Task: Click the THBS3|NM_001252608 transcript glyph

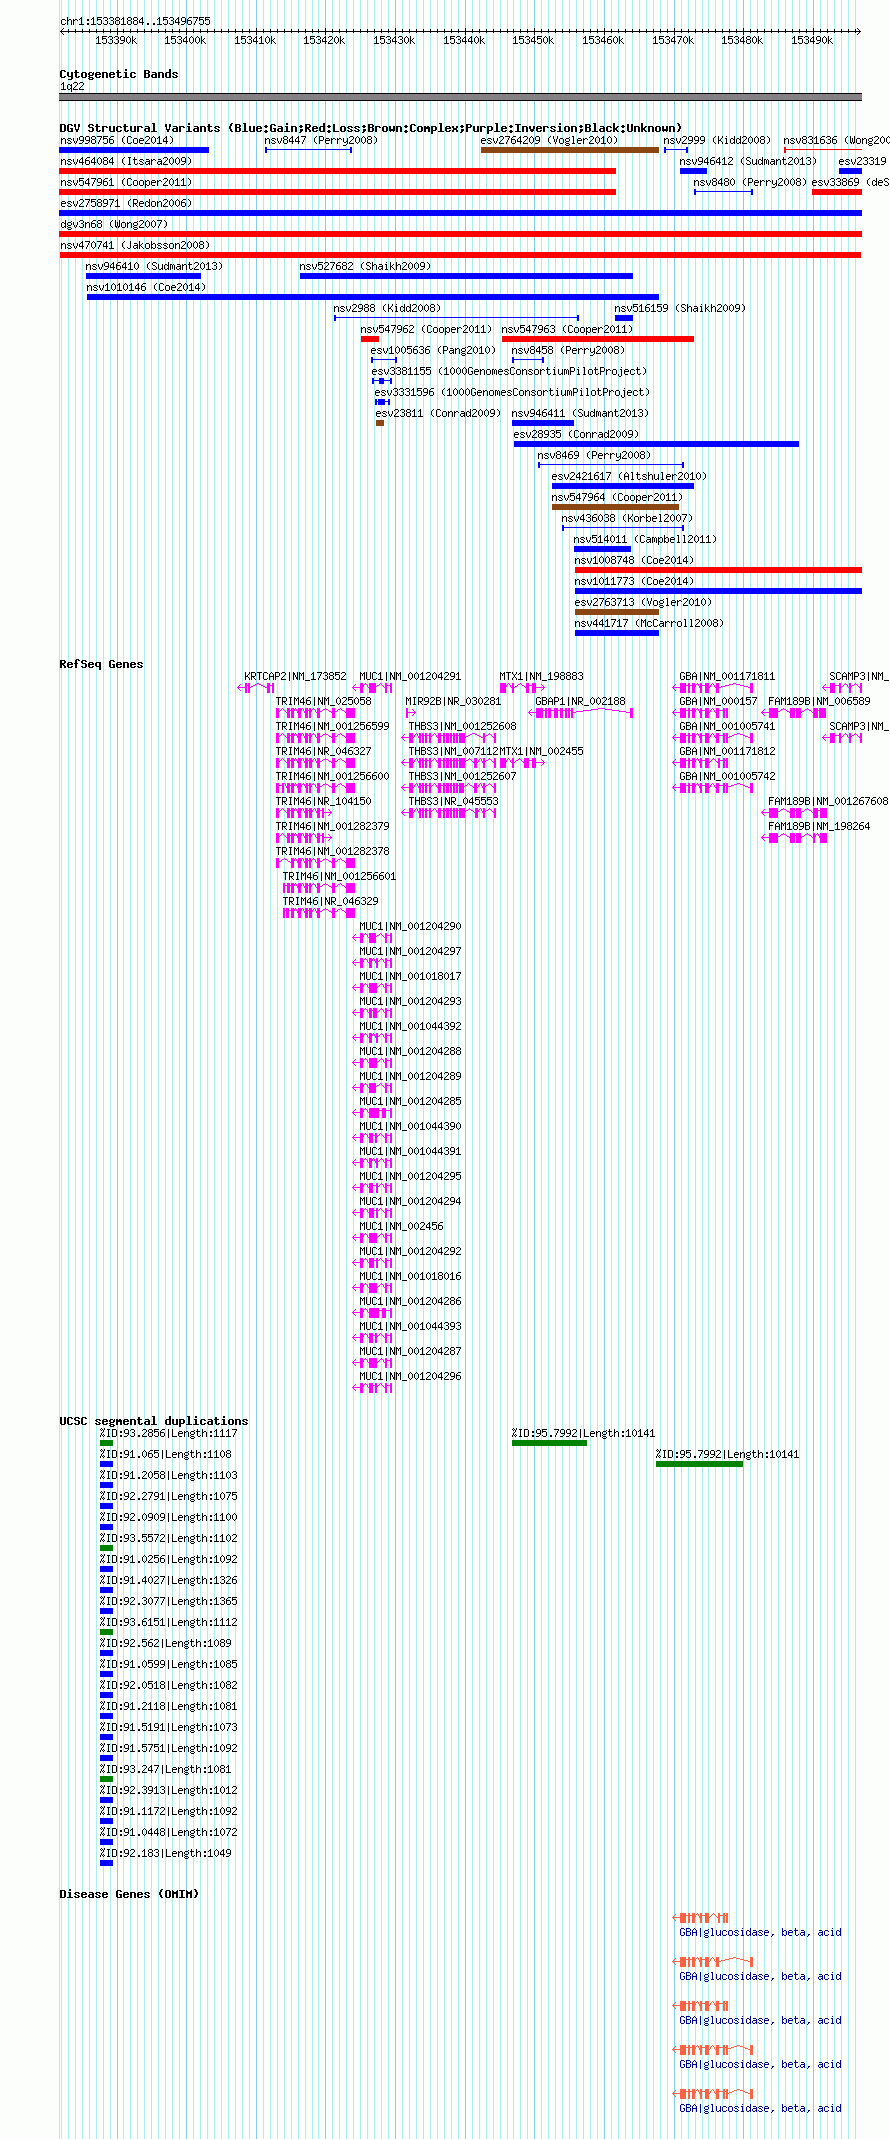Action: pos(449,738)
